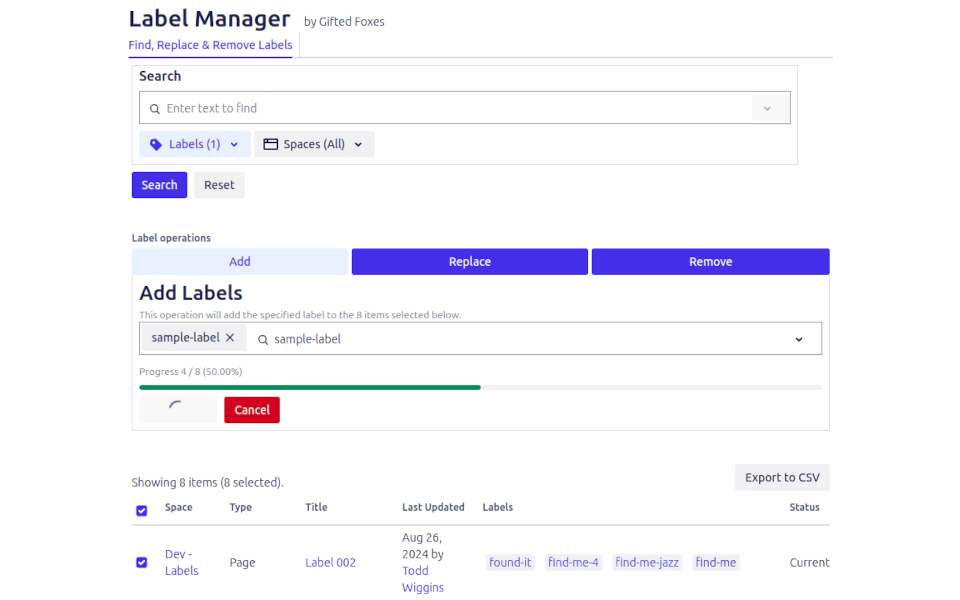Switch to the Remove tab

click(x=710, y=261)
